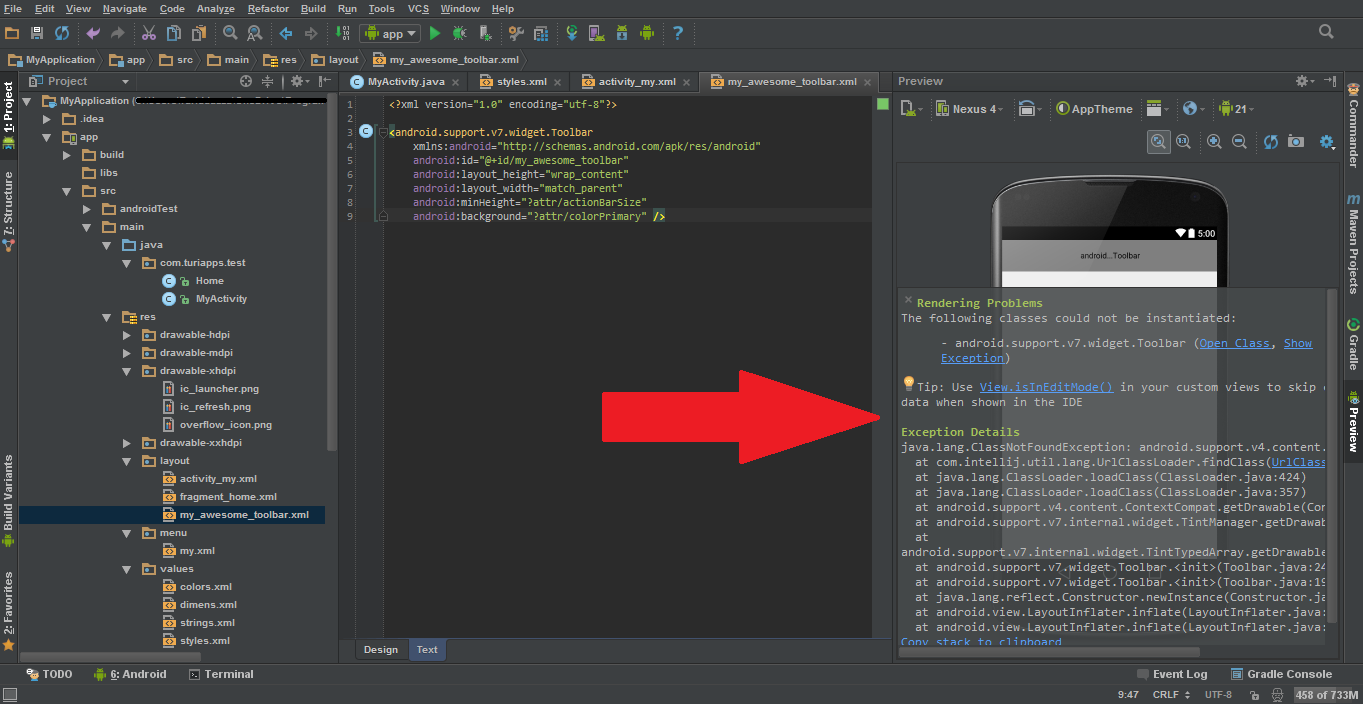The image size is (1363, 704).
Task: Sync project with Gradle files icon
Action: tap(572, 33)
